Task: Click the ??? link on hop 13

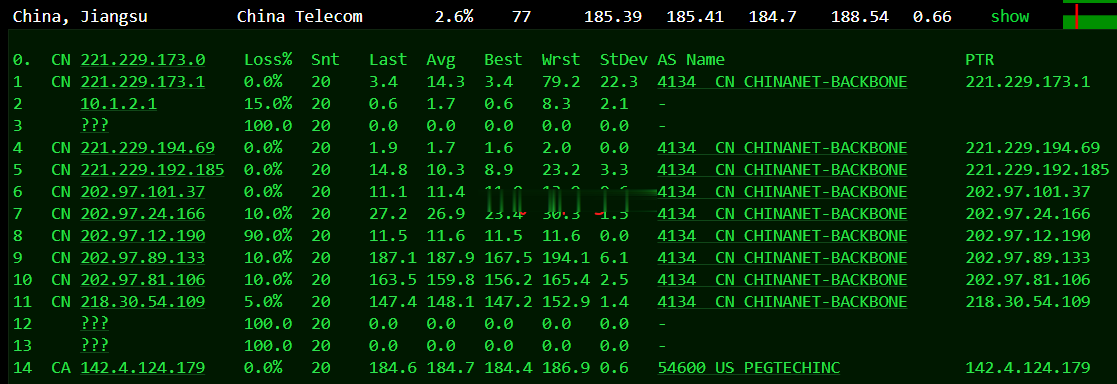Action: pos(95,346)
